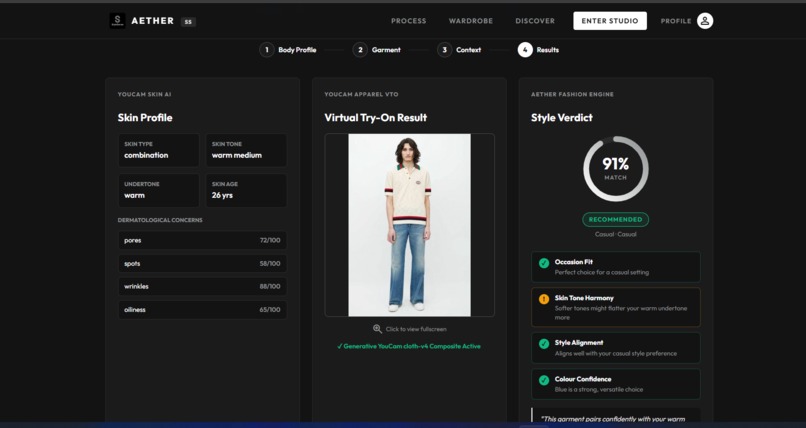
Task: Click the Virtual Try-On Result heading
Action: point(376,118)
